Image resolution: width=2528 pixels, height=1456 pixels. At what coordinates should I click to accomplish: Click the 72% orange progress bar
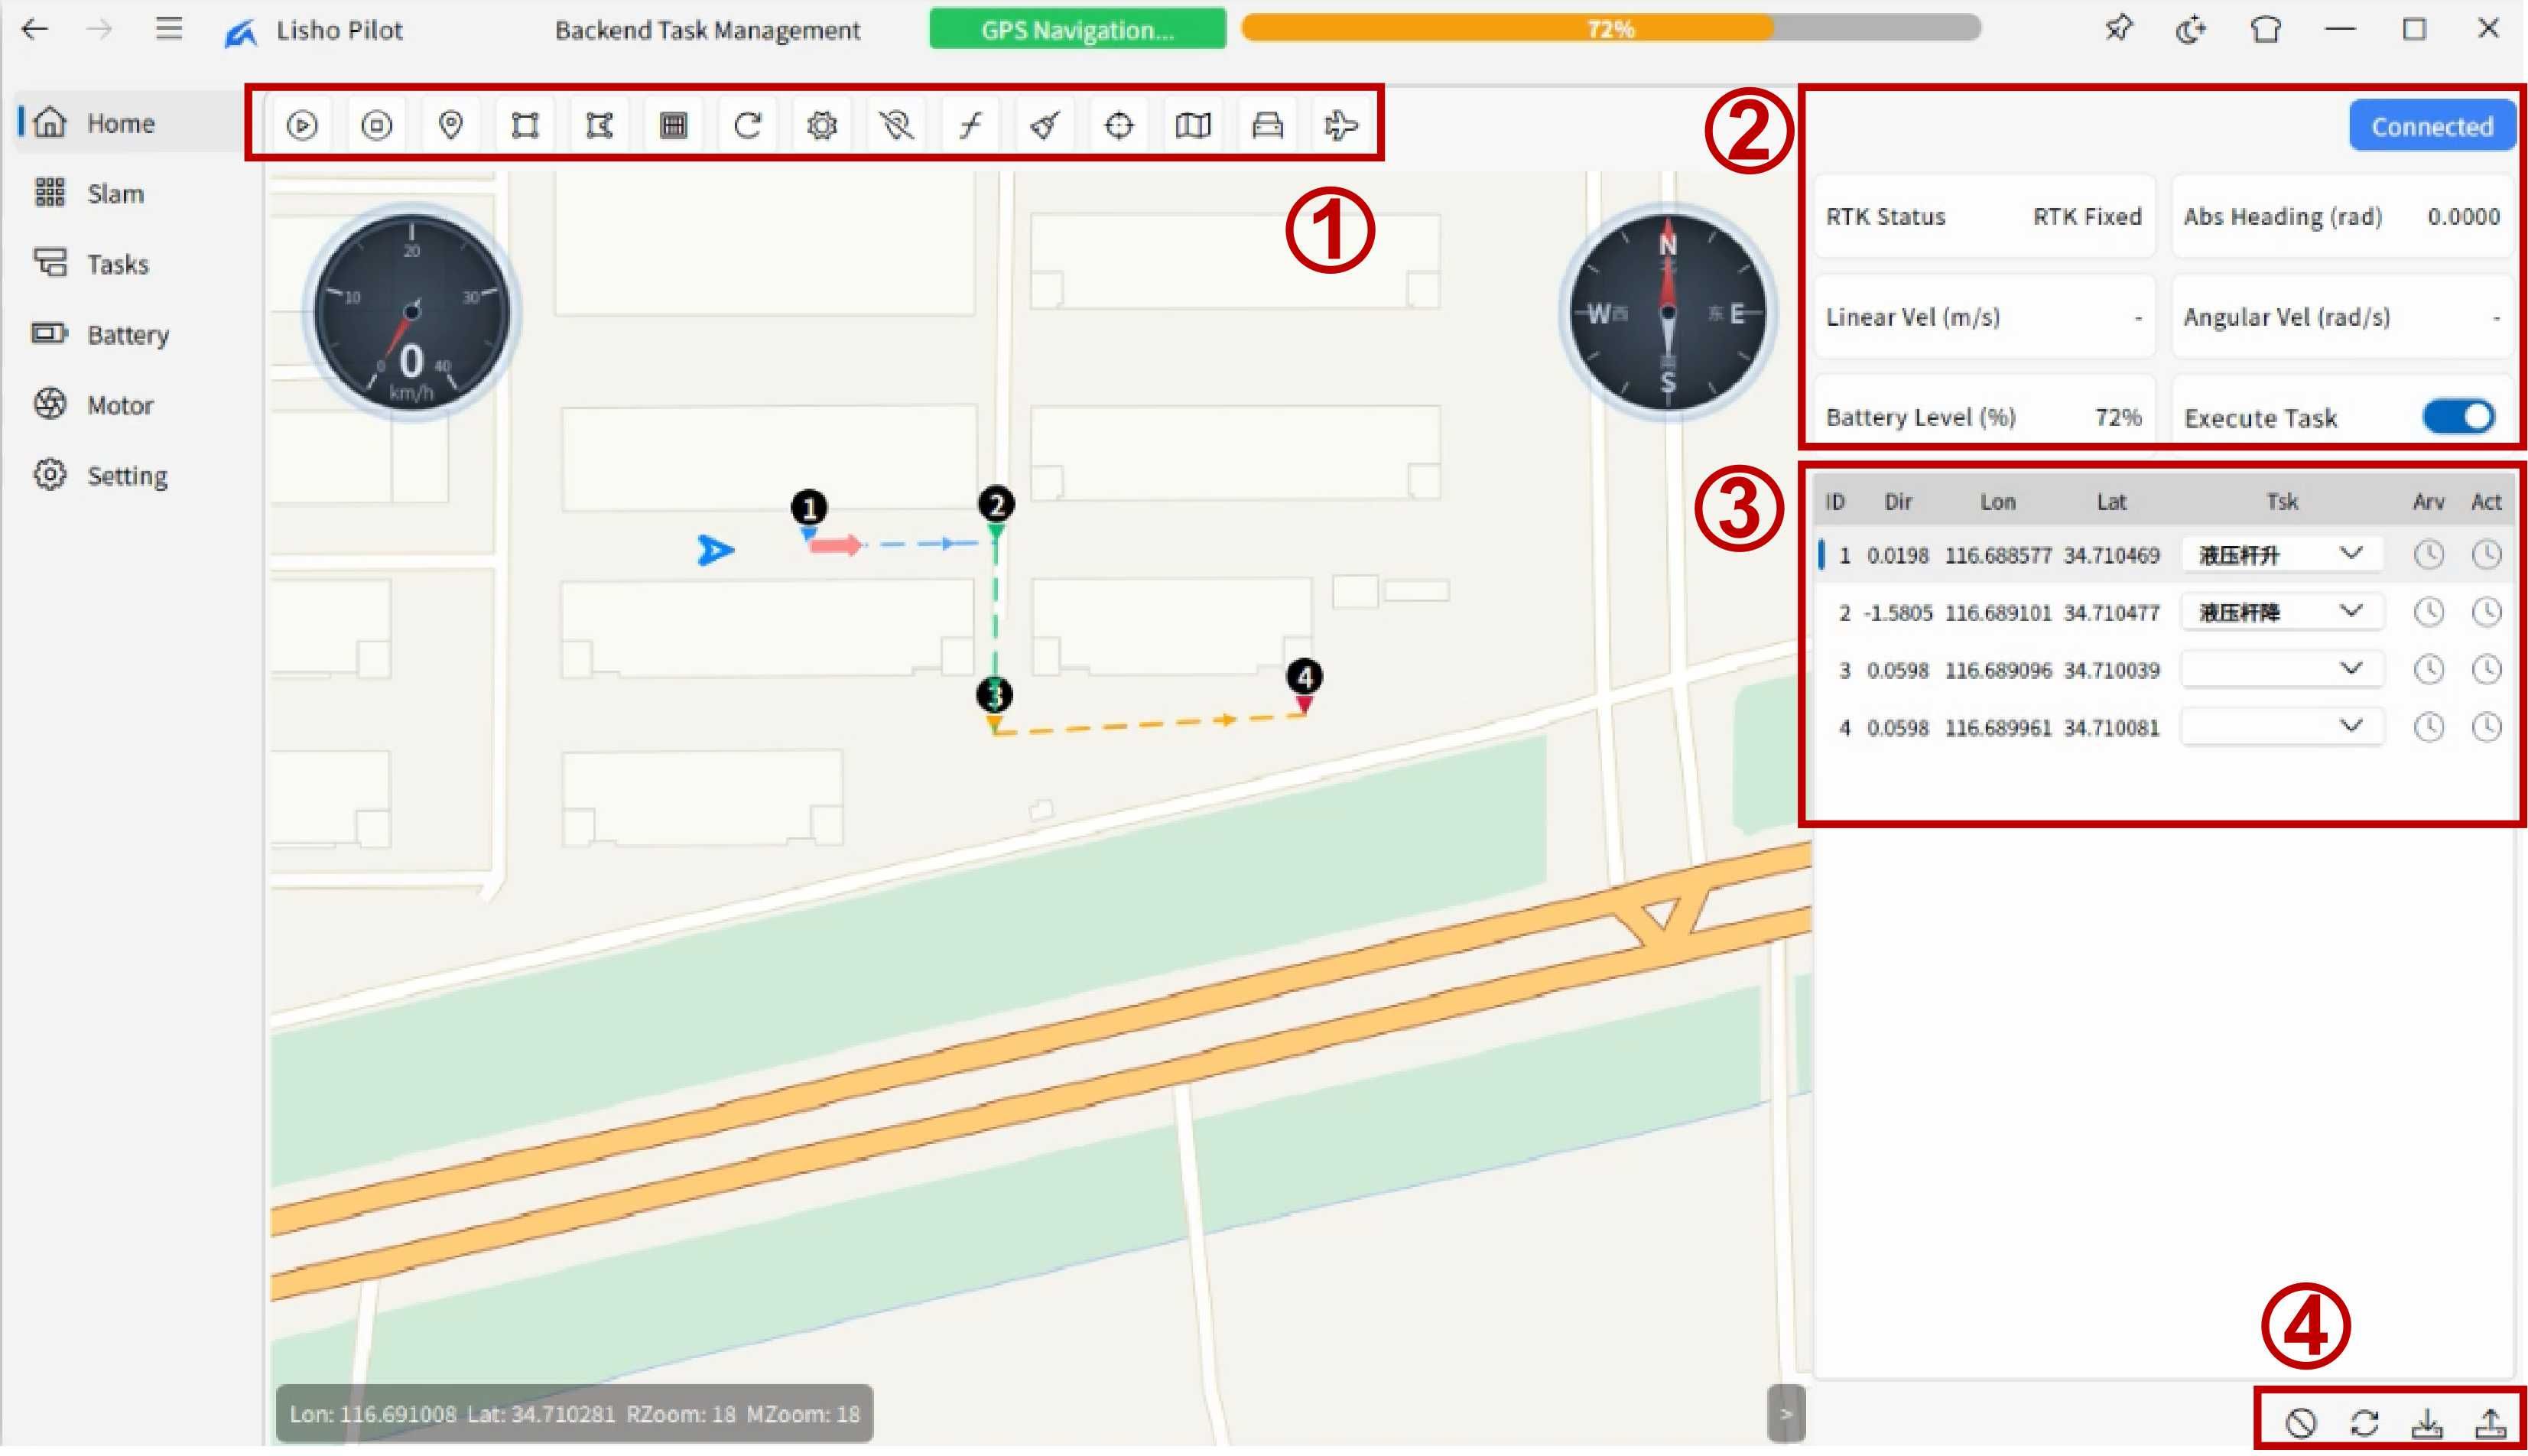pyautogui.click(x=1610, y=28)
